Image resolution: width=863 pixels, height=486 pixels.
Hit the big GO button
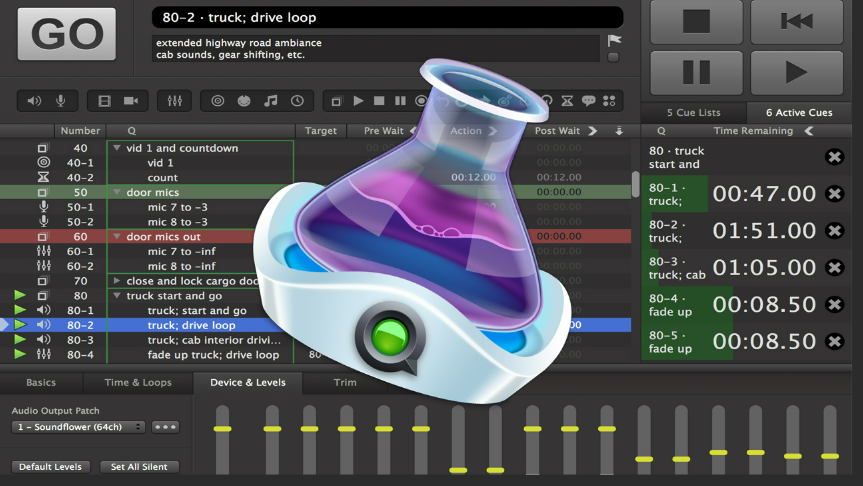tap(67, 34)
